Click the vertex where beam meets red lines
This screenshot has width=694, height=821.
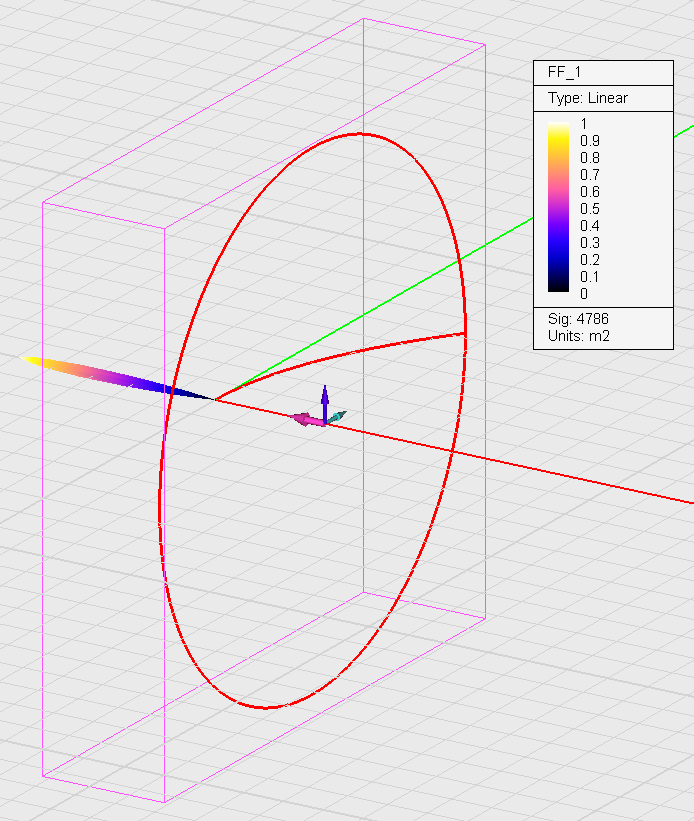pyautogui.click(x=215, y=399)
